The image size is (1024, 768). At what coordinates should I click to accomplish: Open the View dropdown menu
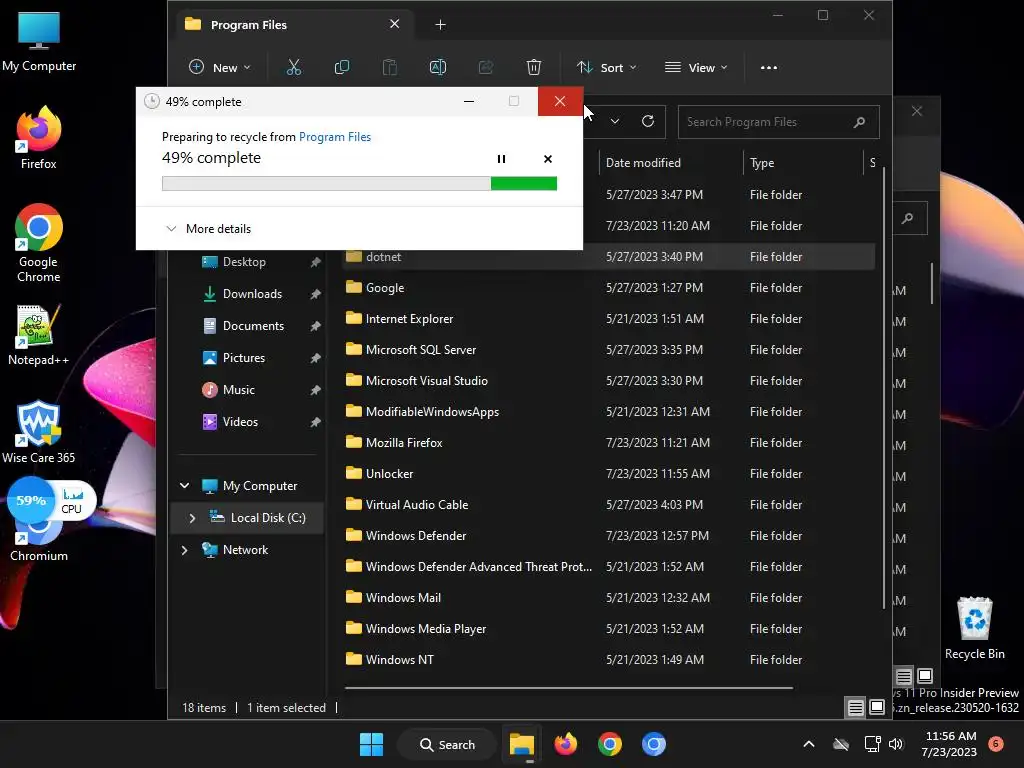pyautogui.click(x=696, y=67)
